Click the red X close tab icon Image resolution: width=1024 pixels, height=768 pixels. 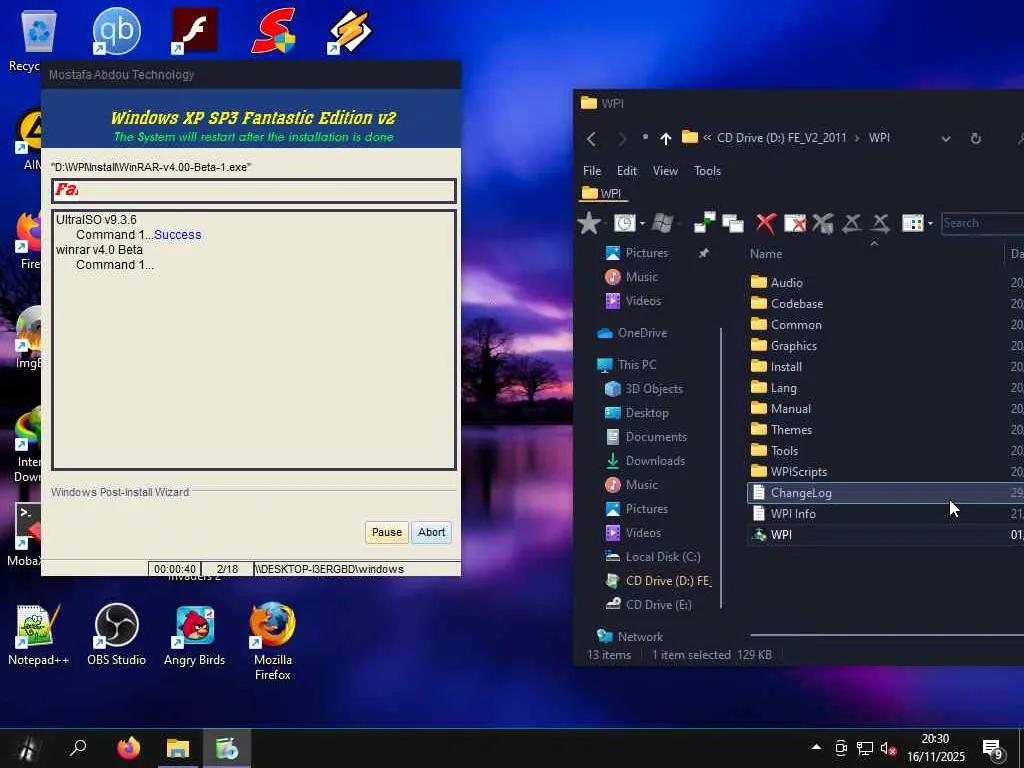tap(765, 223)
